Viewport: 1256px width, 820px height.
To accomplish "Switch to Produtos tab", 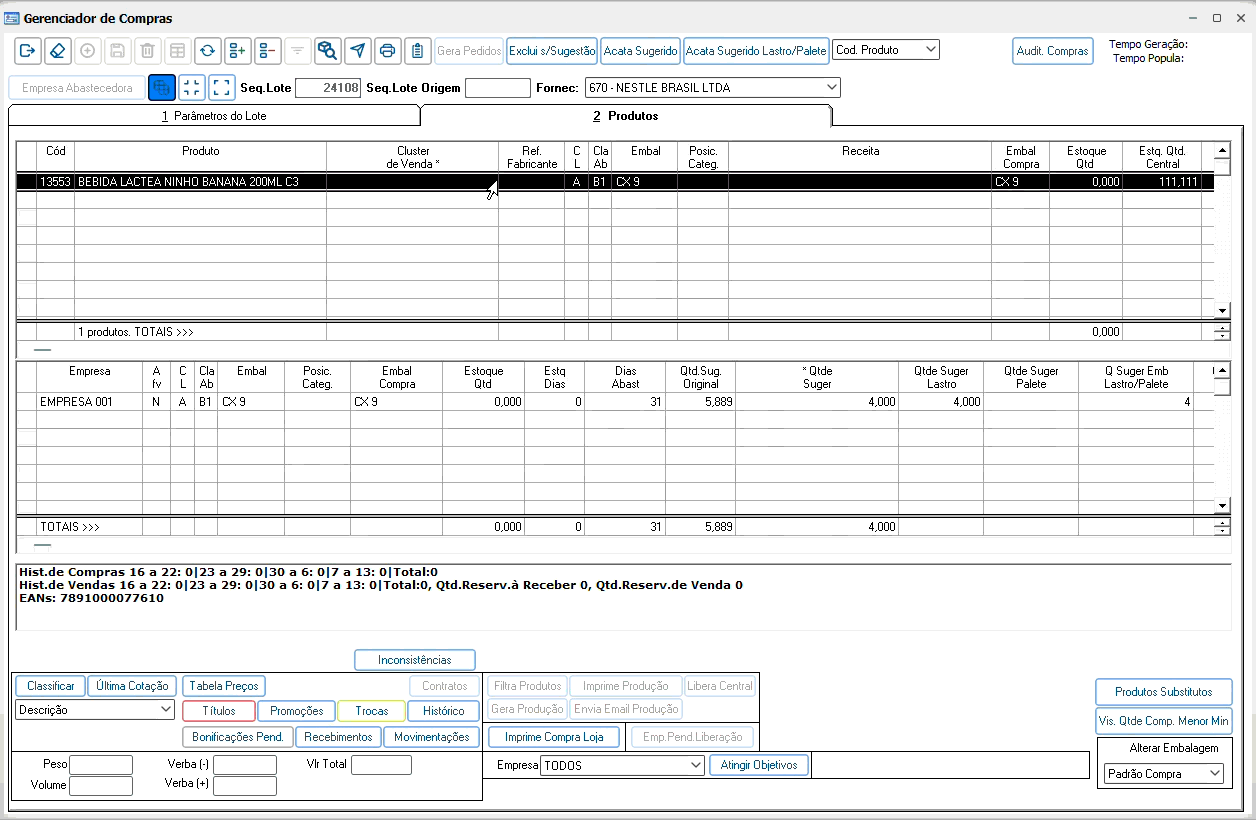I will pyautogui.click(x=626, y=116).
